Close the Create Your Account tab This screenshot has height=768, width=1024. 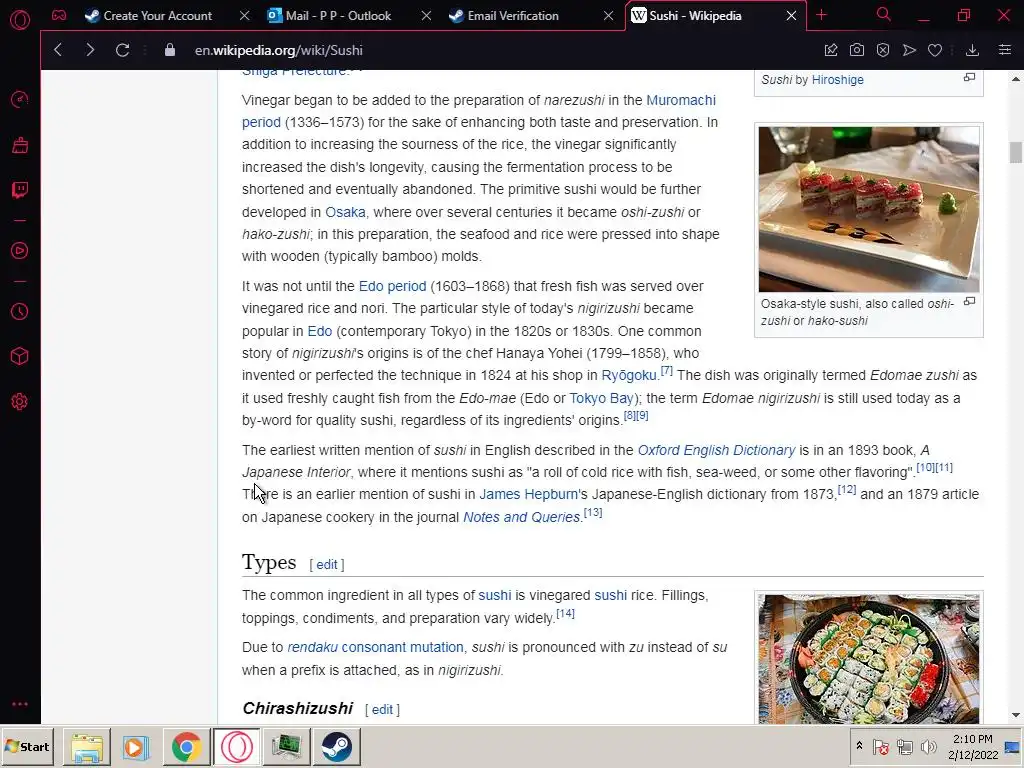tap(244, 16)
